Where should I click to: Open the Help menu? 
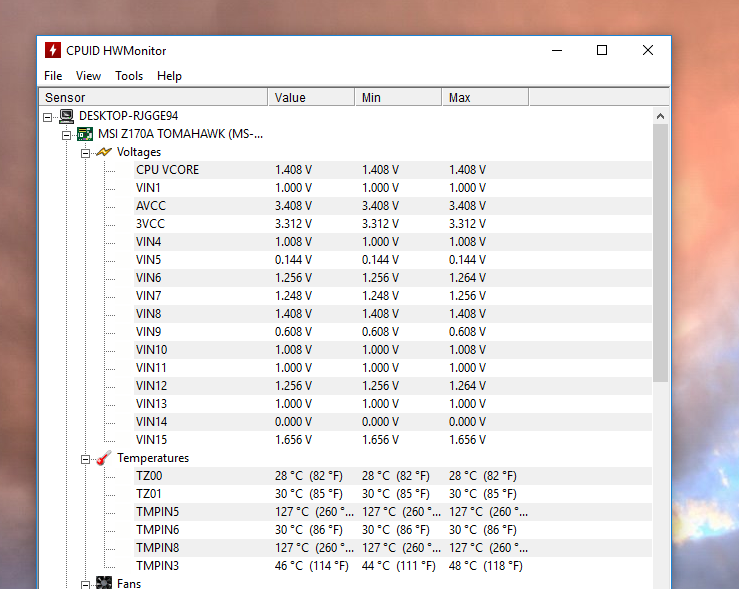169,76
